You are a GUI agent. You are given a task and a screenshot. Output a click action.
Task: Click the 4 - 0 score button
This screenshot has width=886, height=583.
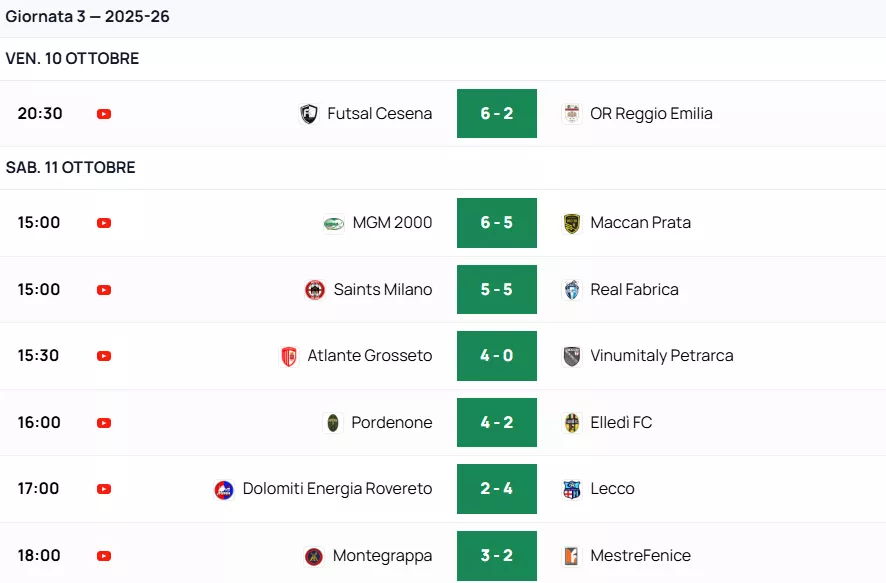(x=497, y=356)
